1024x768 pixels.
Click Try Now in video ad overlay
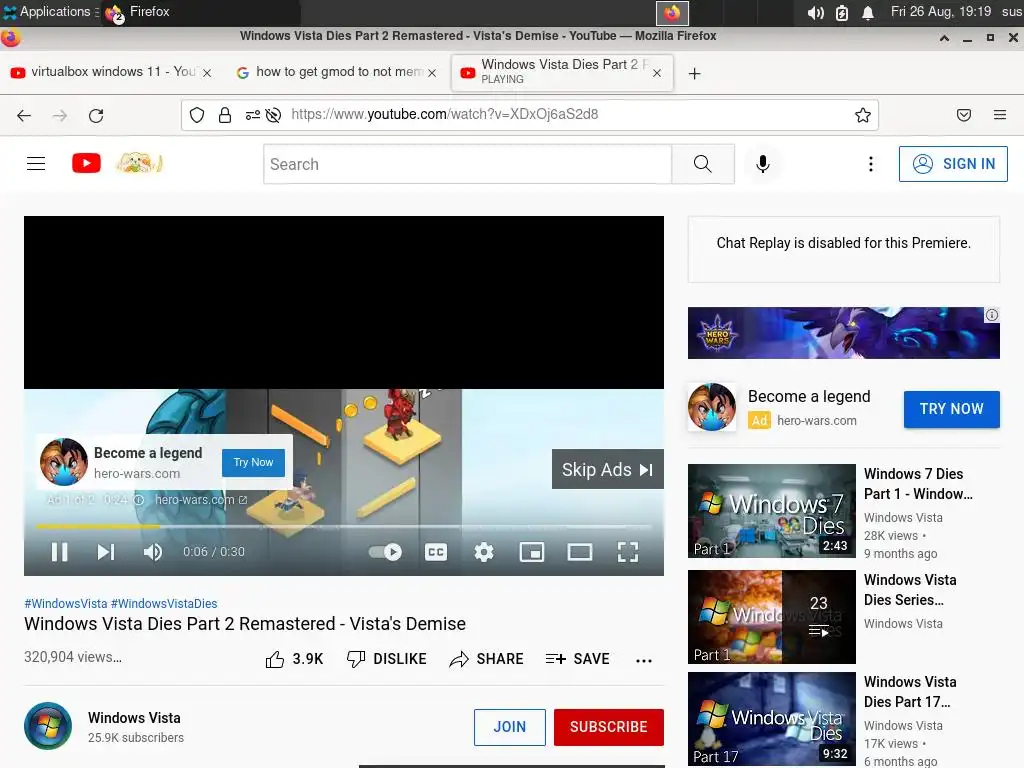253,462
